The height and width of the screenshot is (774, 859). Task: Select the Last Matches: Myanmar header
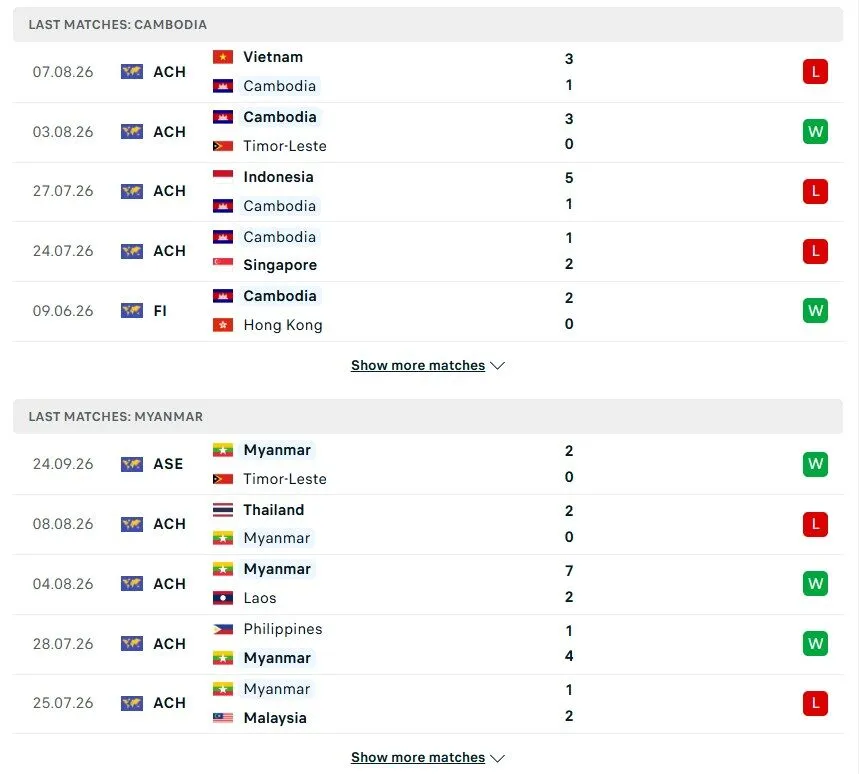click(x=428, y=416)
